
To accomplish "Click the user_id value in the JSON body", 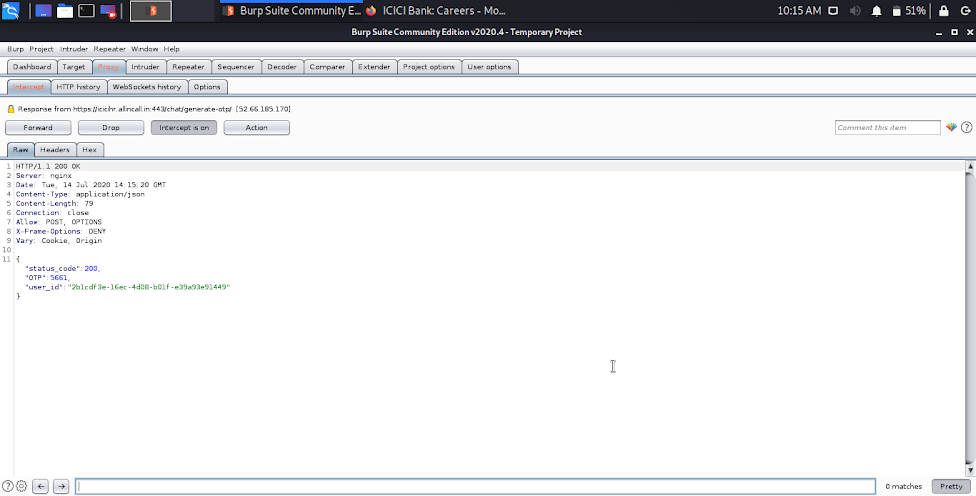I will [x=149, y=287].
